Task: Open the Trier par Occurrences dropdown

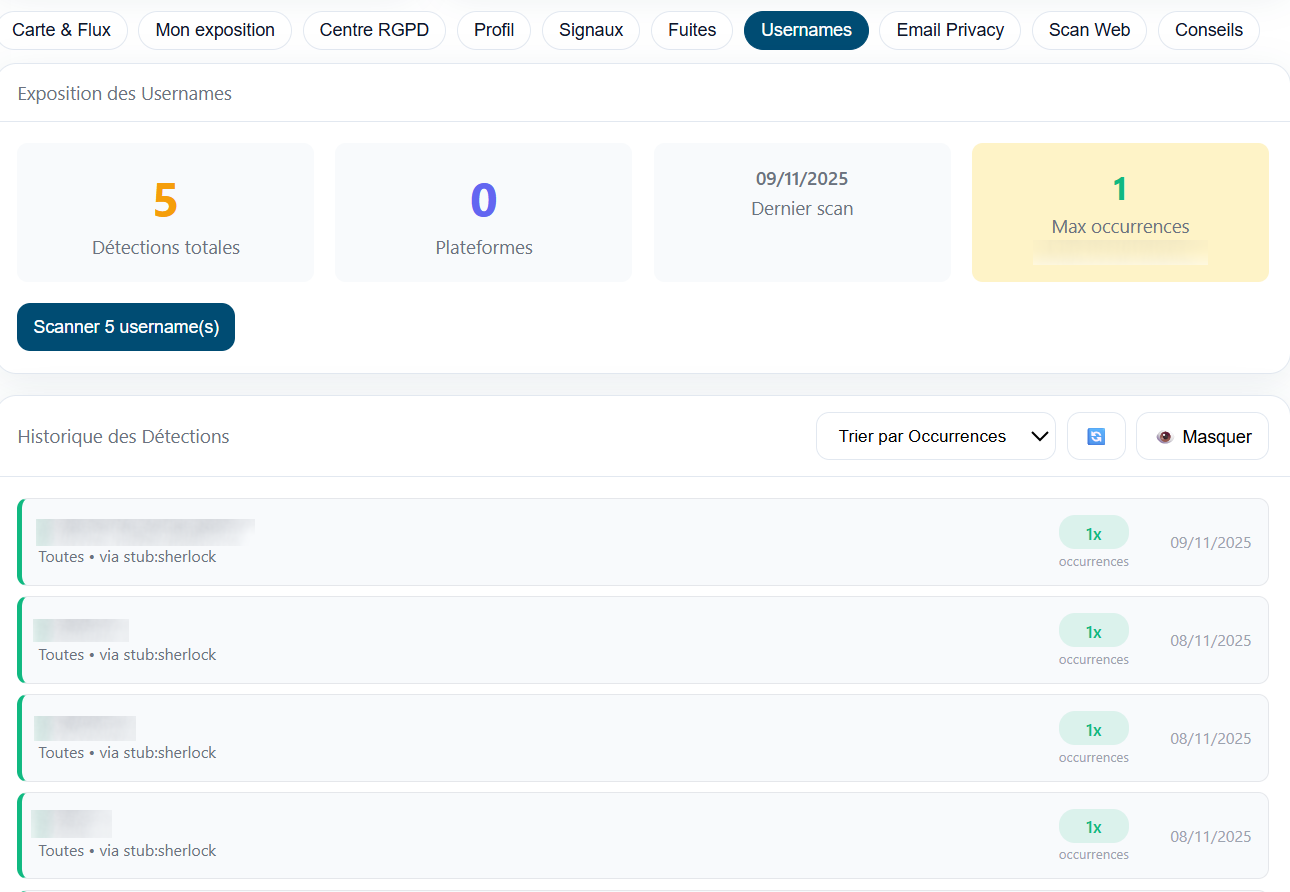Action: coord(935,437)
